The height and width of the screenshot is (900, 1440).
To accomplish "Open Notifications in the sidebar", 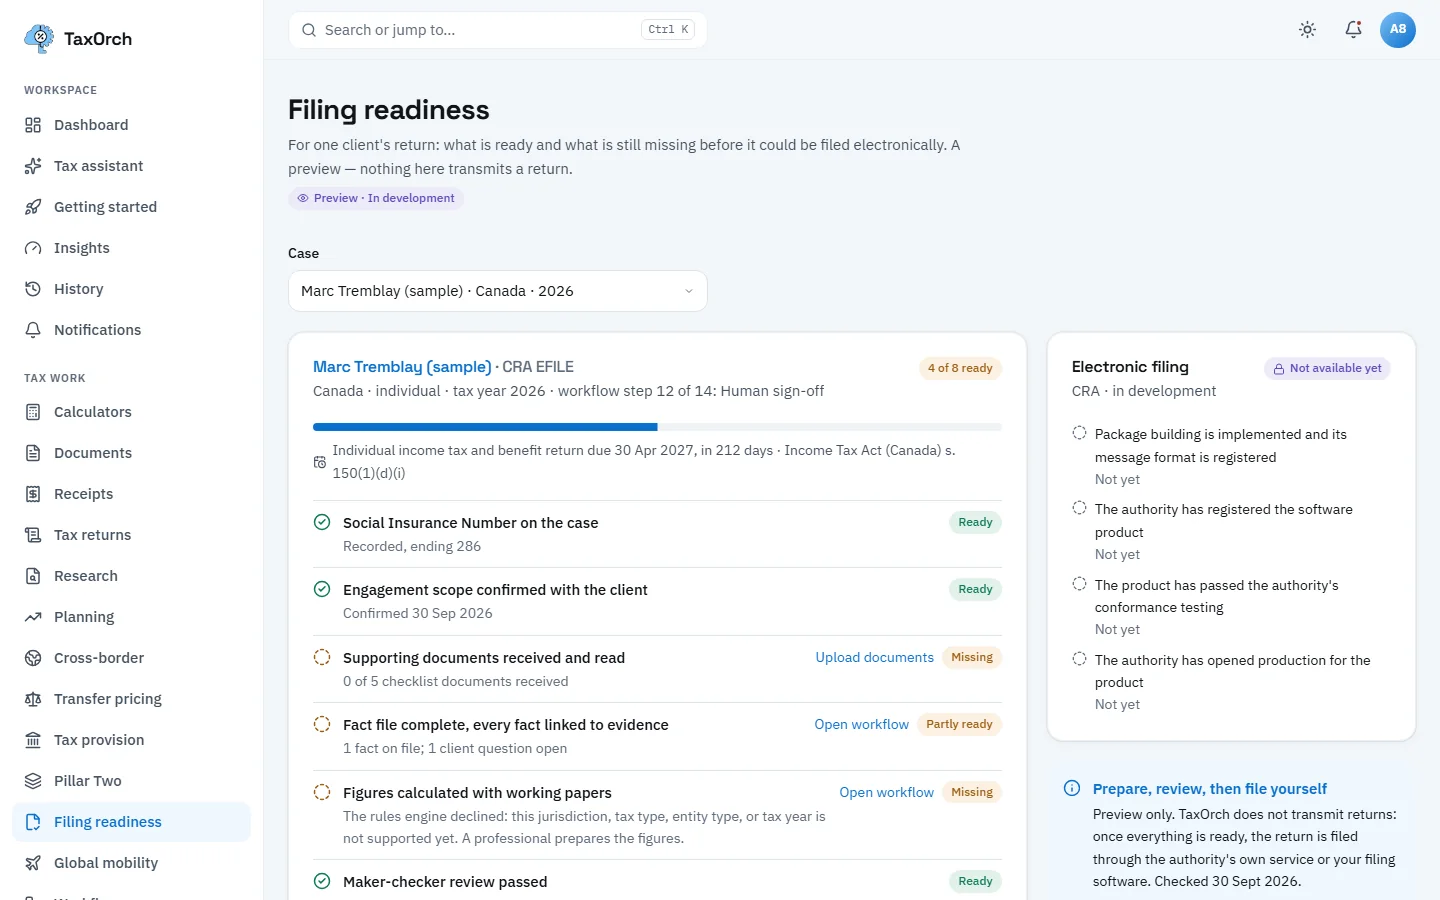I will click(x=131, y=330).
